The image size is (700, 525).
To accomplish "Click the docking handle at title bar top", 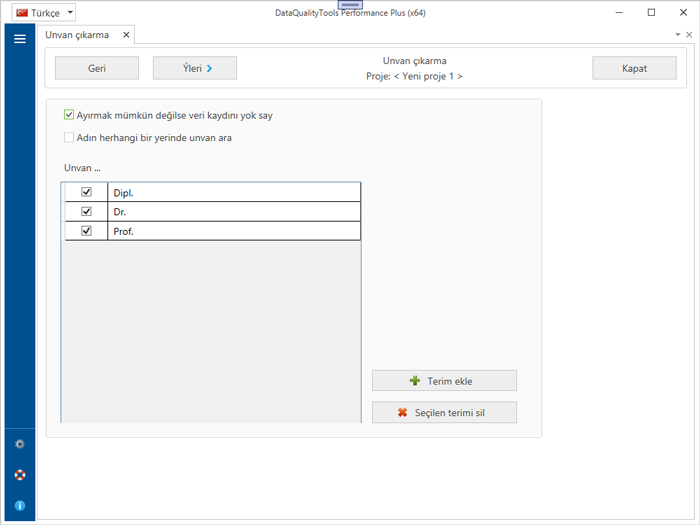I will (x=350, y=4).
